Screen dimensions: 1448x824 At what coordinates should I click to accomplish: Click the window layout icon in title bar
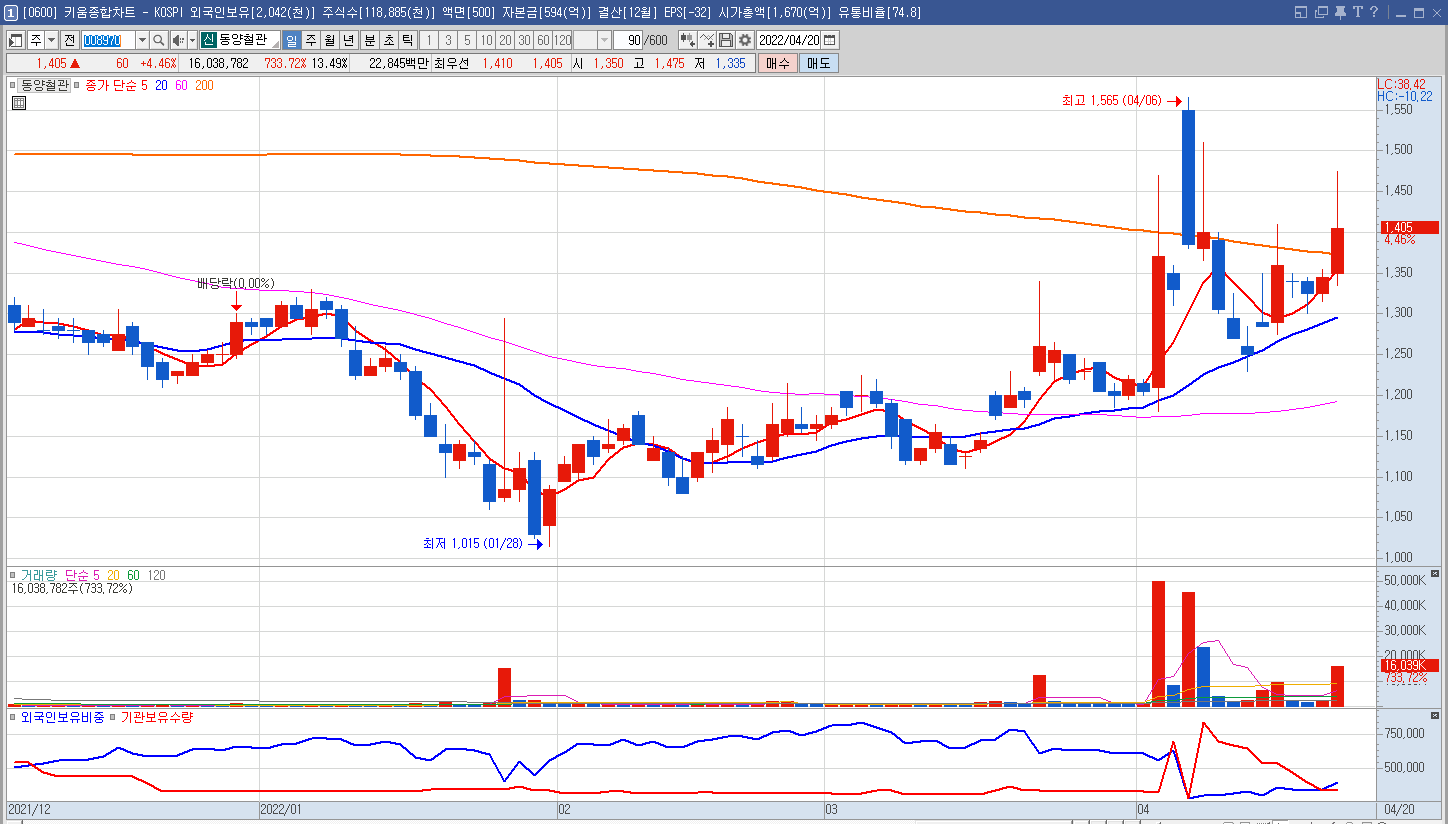point(1300,12)
